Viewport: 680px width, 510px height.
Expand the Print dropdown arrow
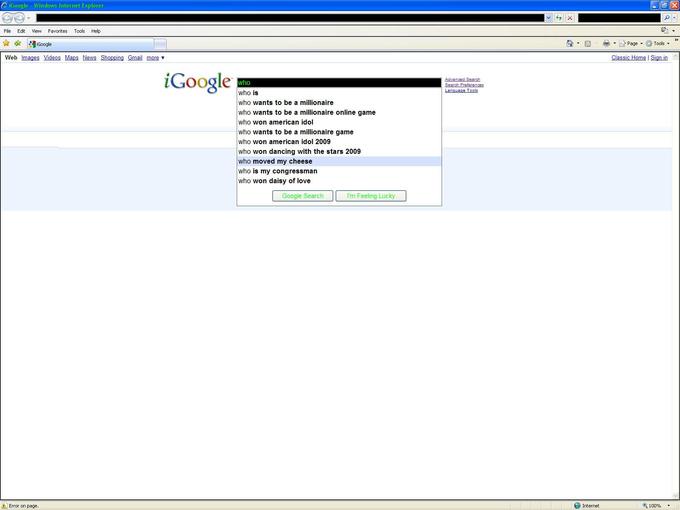pyautogui.click(x=615, y=43)
